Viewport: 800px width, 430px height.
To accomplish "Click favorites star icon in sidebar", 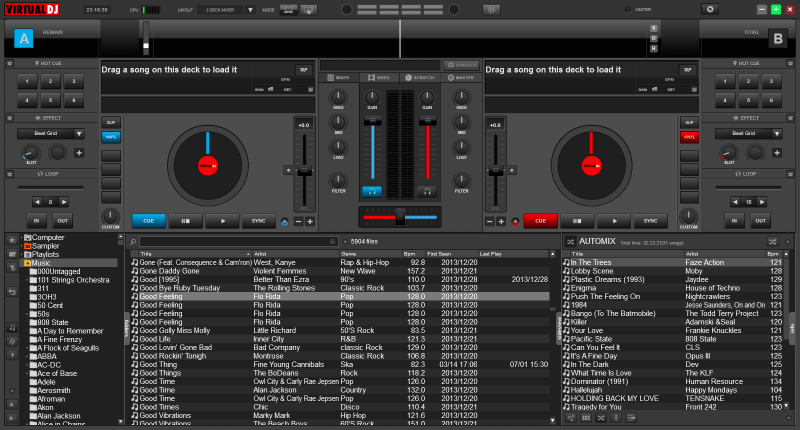I will (12, 240).
